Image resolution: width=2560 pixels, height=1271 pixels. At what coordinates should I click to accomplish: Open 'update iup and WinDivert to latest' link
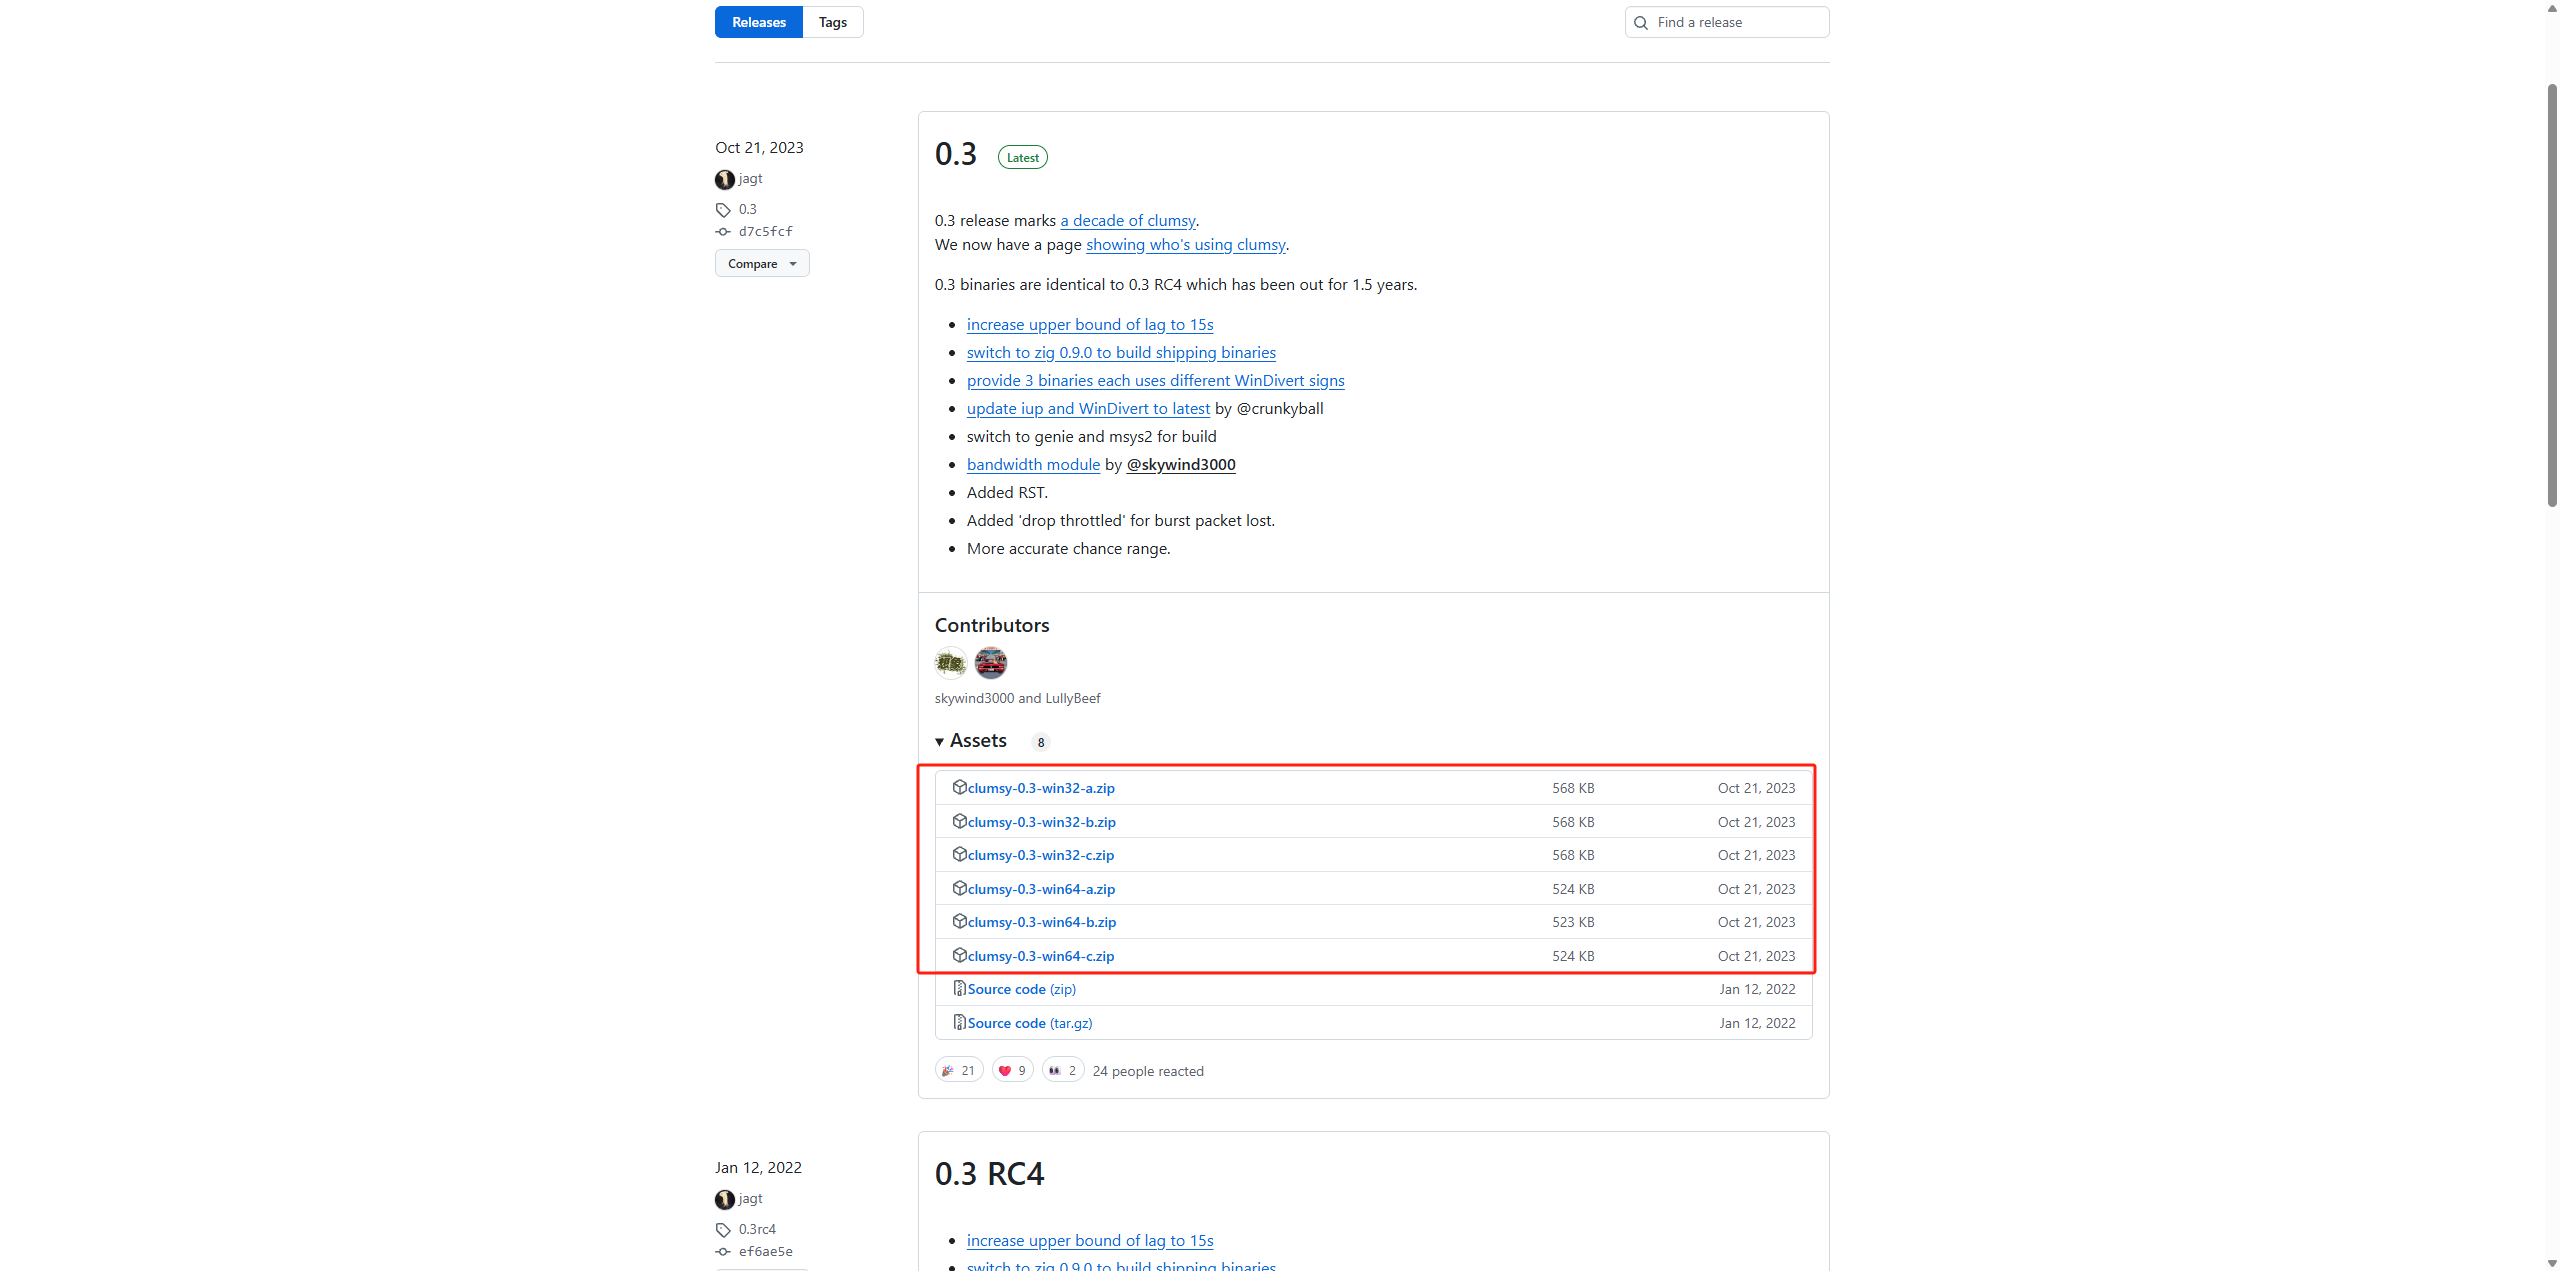(x=1088, y=408)
